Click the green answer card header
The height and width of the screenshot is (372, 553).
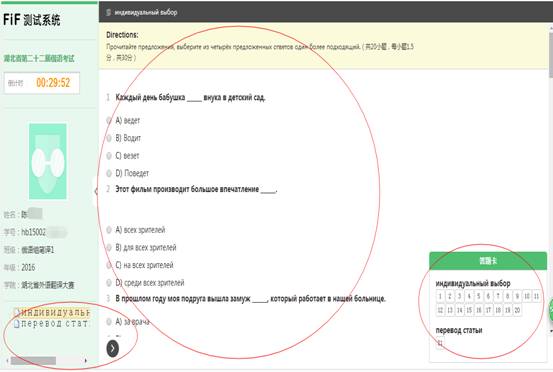coord(488,261)
